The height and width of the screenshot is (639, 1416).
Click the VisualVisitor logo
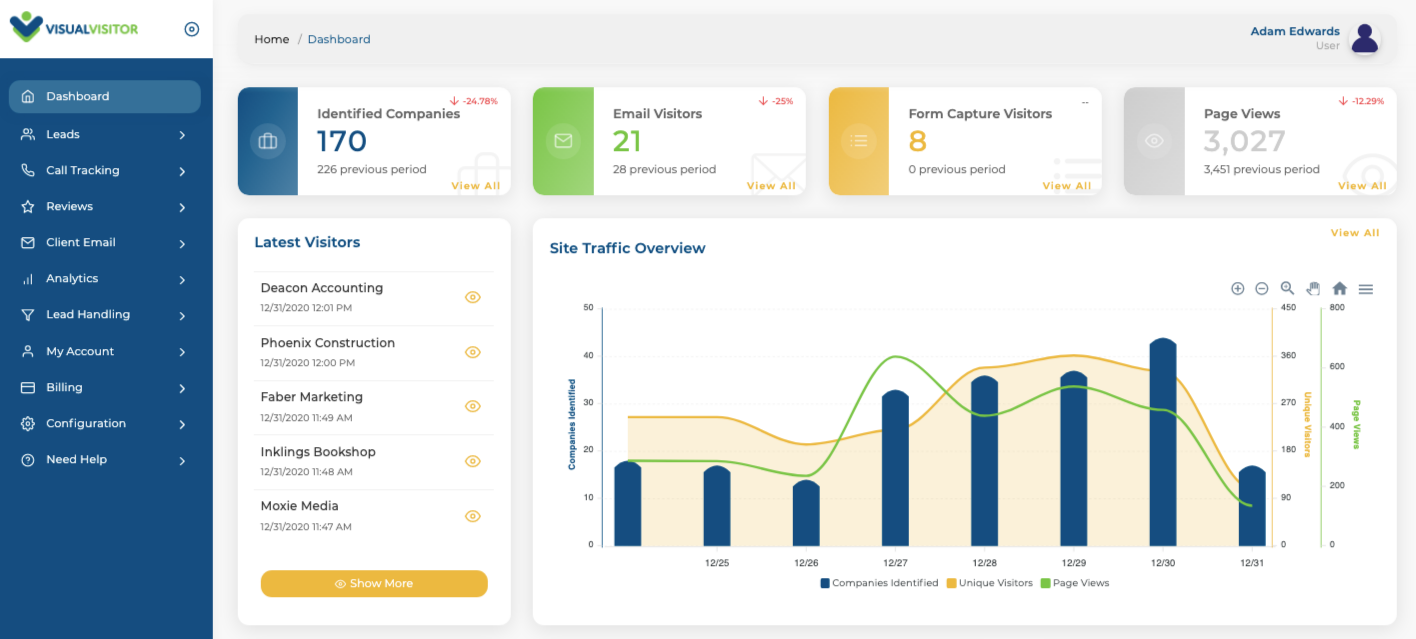74,28
